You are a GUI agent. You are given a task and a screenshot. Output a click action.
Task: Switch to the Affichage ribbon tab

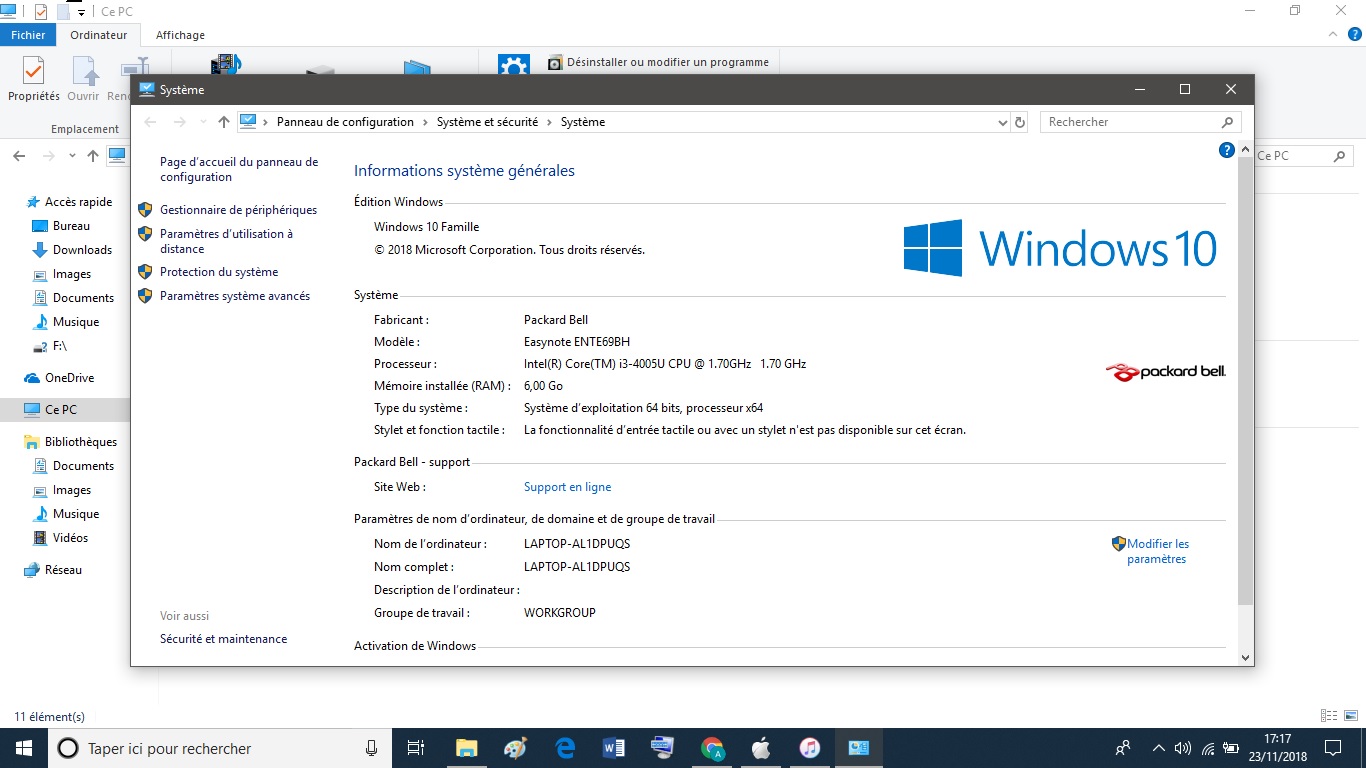click(180, 35)
